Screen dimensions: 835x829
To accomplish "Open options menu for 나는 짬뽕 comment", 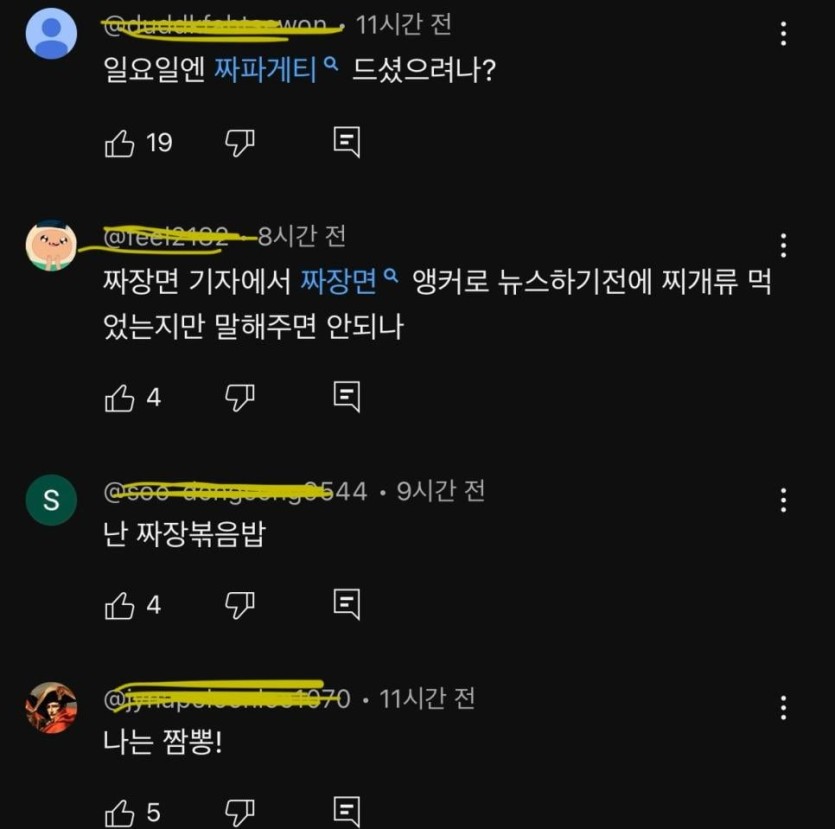I will point(784,707).
